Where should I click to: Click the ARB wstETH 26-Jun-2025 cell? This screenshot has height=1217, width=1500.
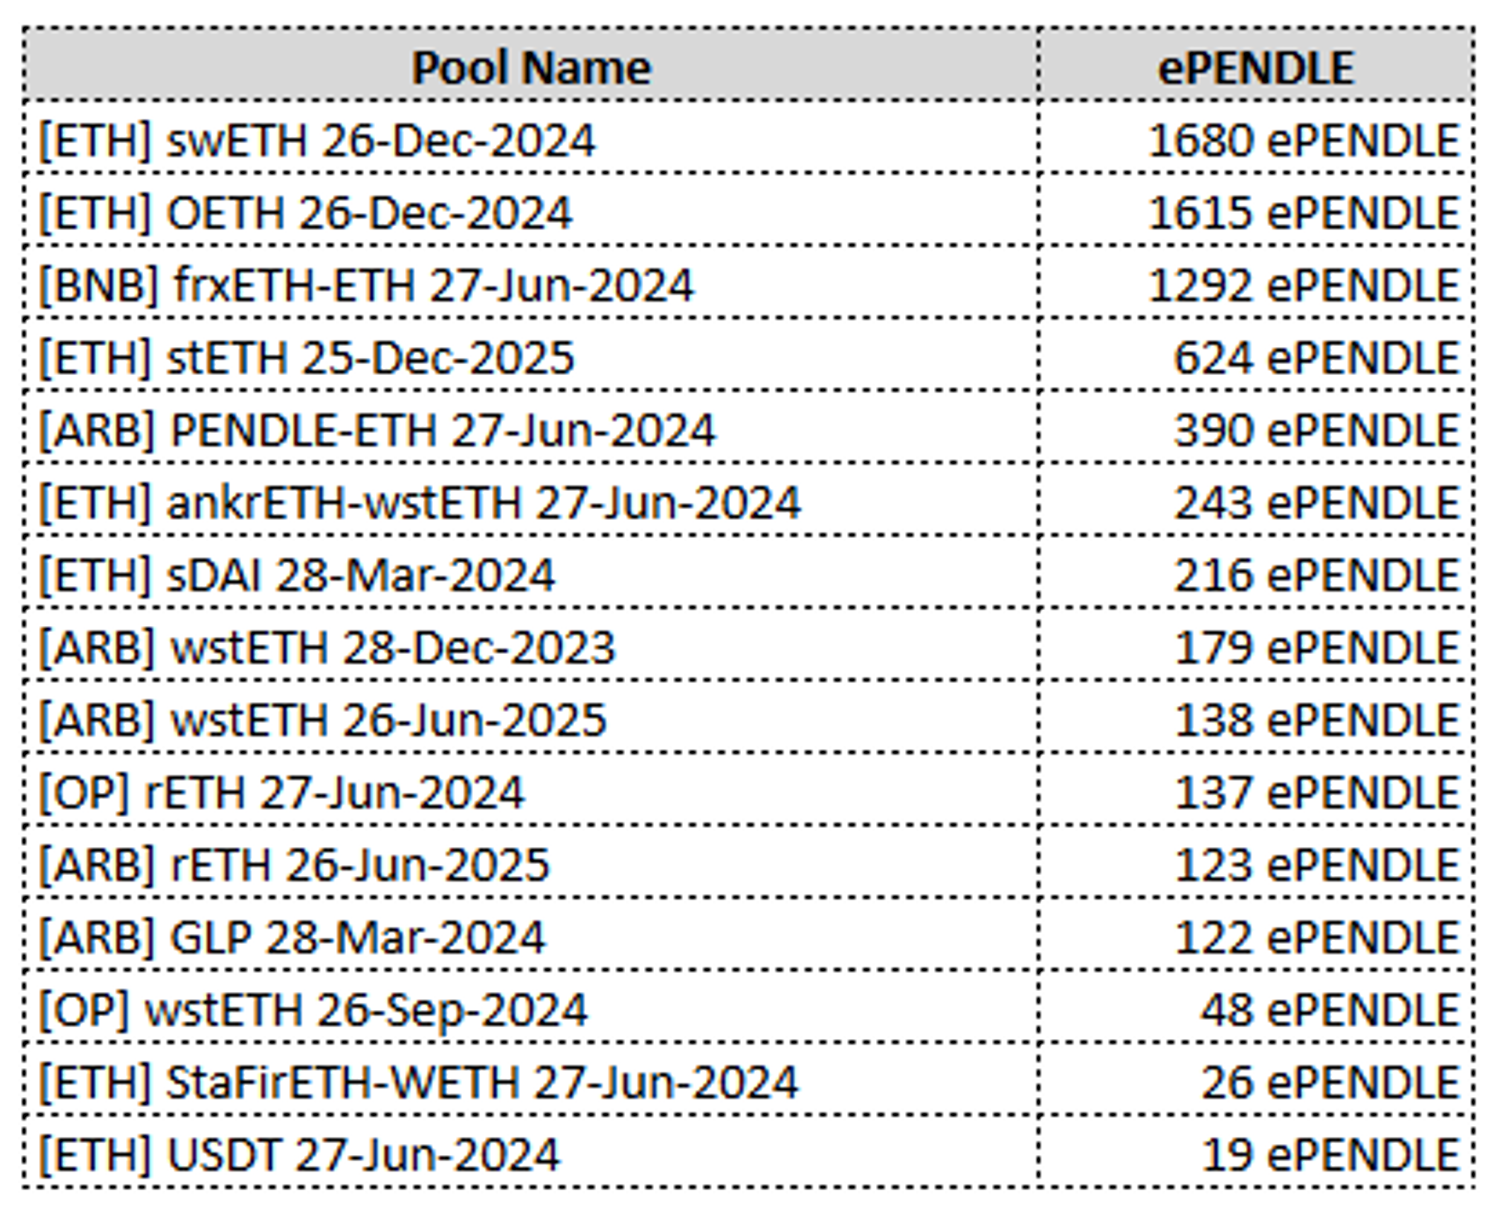point(323,720)
